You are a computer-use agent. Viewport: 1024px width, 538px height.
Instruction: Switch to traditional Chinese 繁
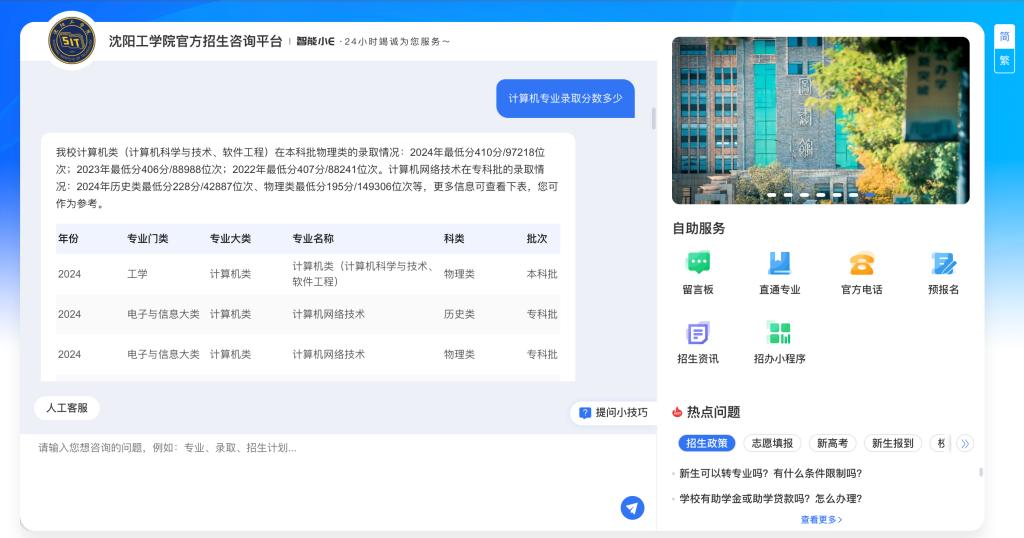pos(1004,60)
